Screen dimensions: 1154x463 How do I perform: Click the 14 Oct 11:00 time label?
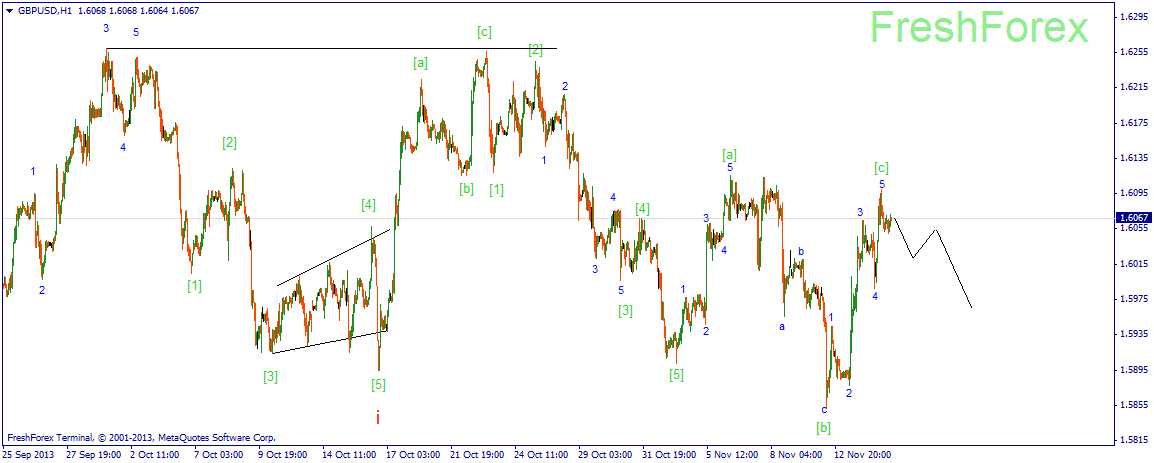pyautogui.click(x=351, y=455)
